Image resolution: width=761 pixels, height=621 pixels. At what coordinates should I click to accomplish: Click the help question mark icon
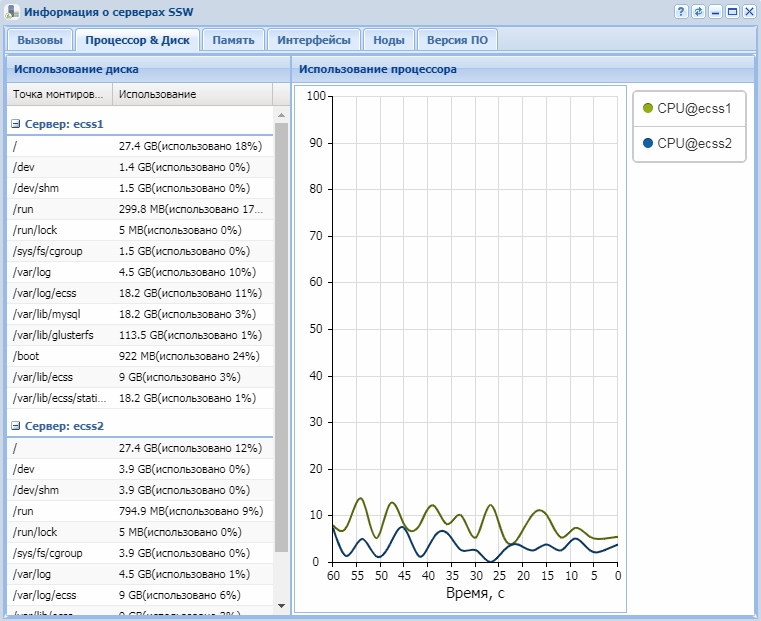pyautogui.click(x=681, y=12)
